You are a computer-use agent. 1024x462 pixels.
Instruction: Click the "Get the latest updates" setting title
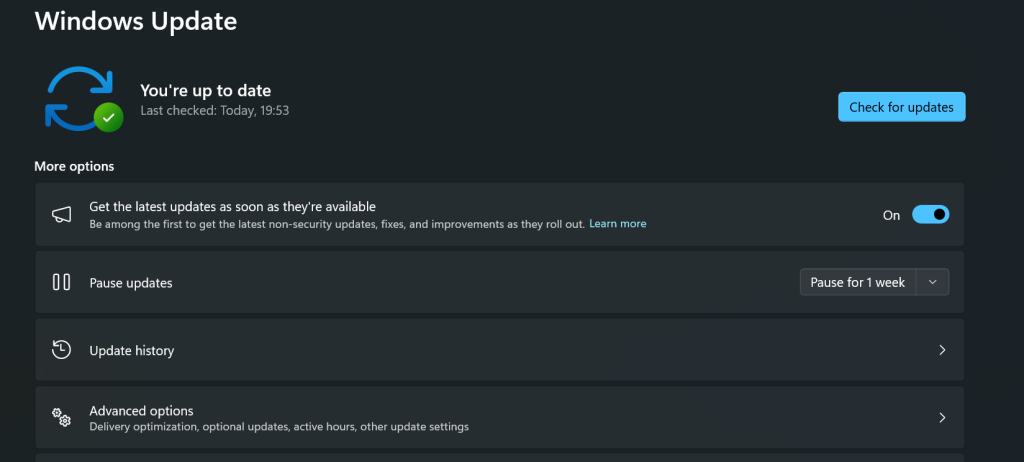click(x=232, y=206)
